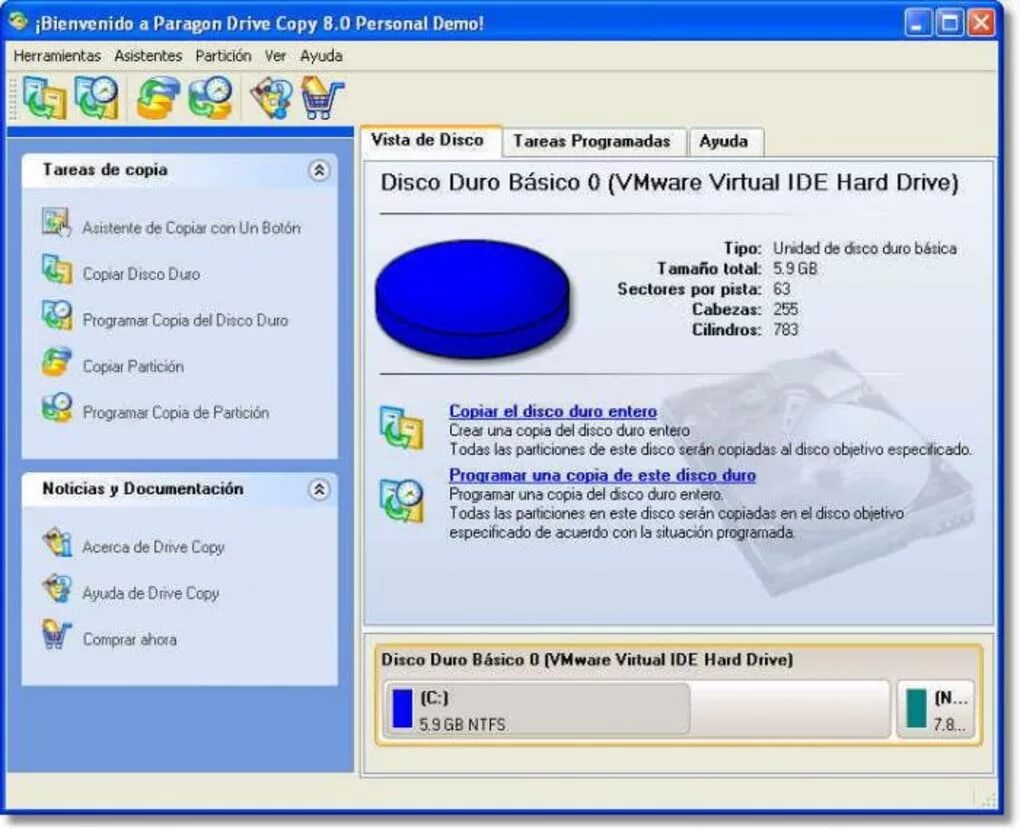Click the icon beside Programar Copia de Partición
This screenshot has width=1020, height=831.
pos(57,408)
